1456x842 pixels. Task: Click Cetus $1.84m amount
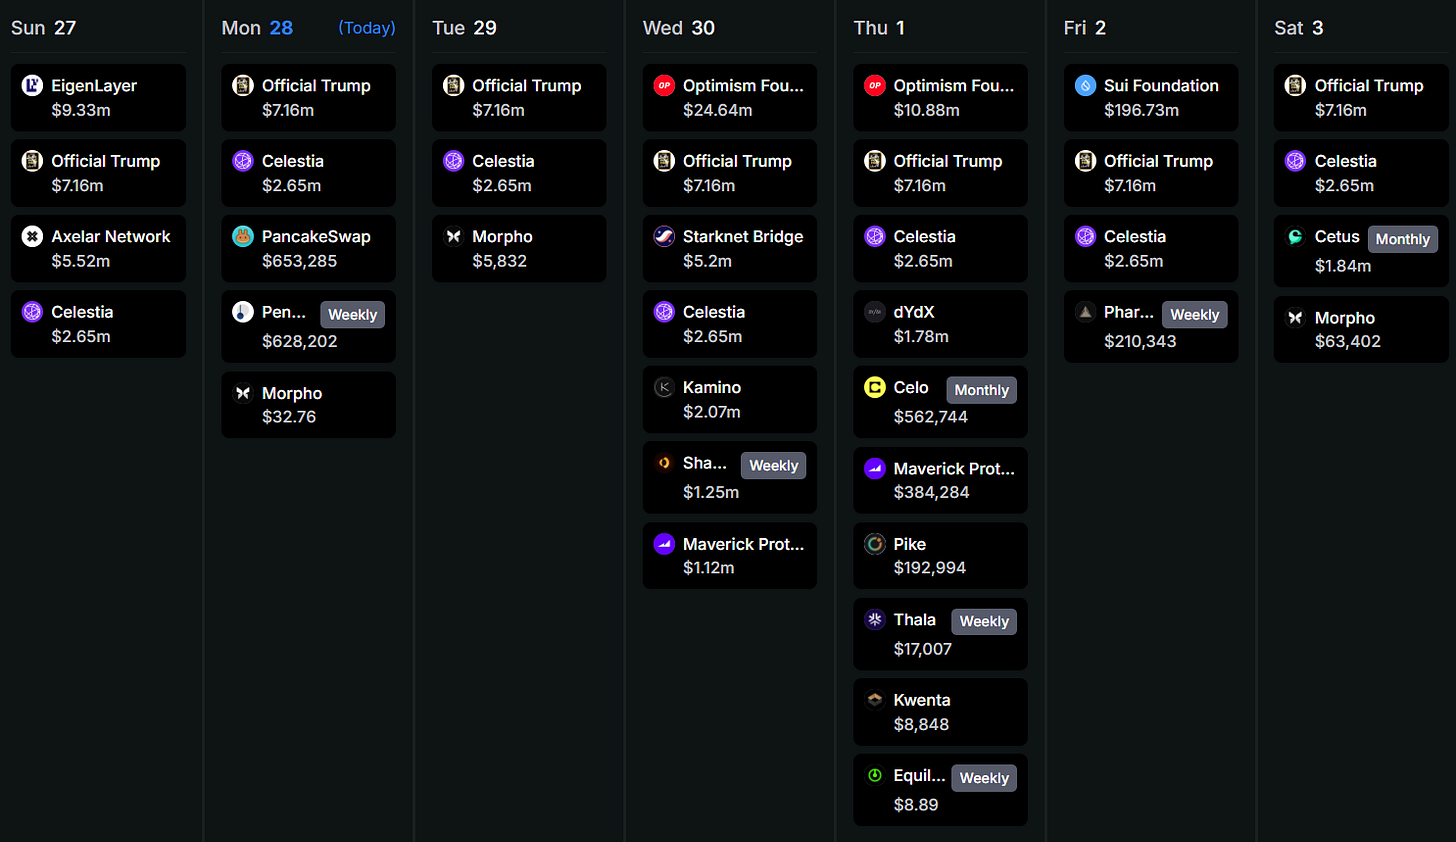[x=1343, y=266]
